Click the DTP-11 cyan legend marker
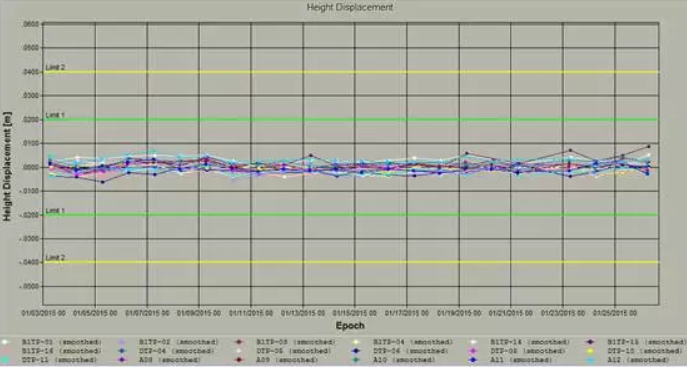The width and height of the screenshot is (687, 367). [5, 360]
